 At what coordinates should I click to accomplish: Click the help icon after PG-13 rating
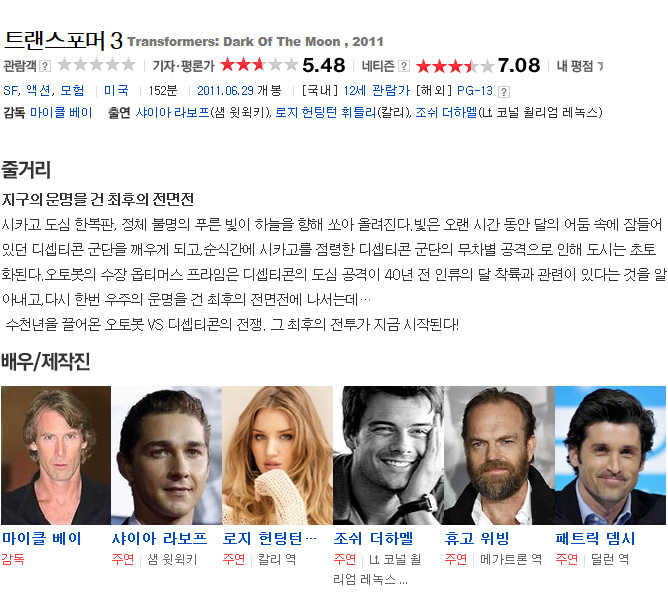pyautogui.click(x=504, y=92)
